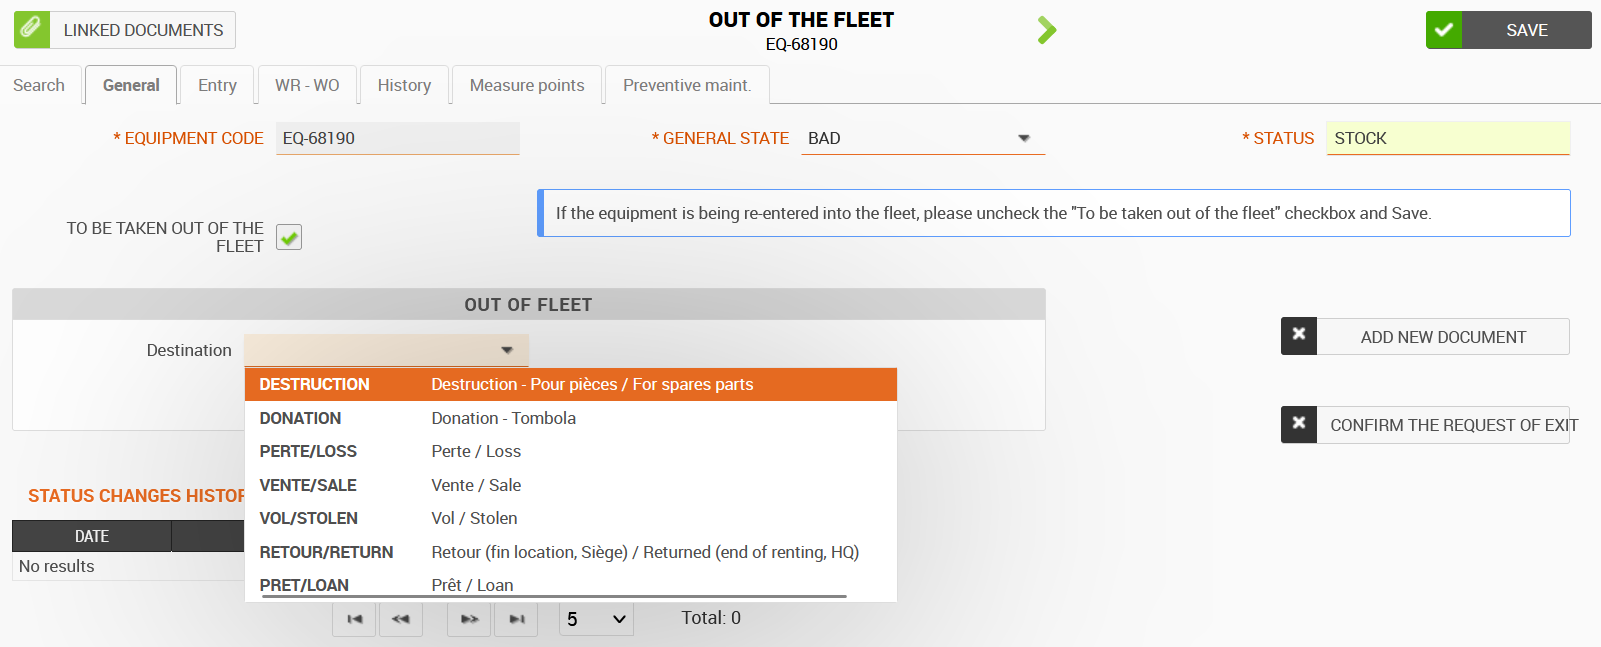Collapse the Destination dropdown arrow

(507, 350)
